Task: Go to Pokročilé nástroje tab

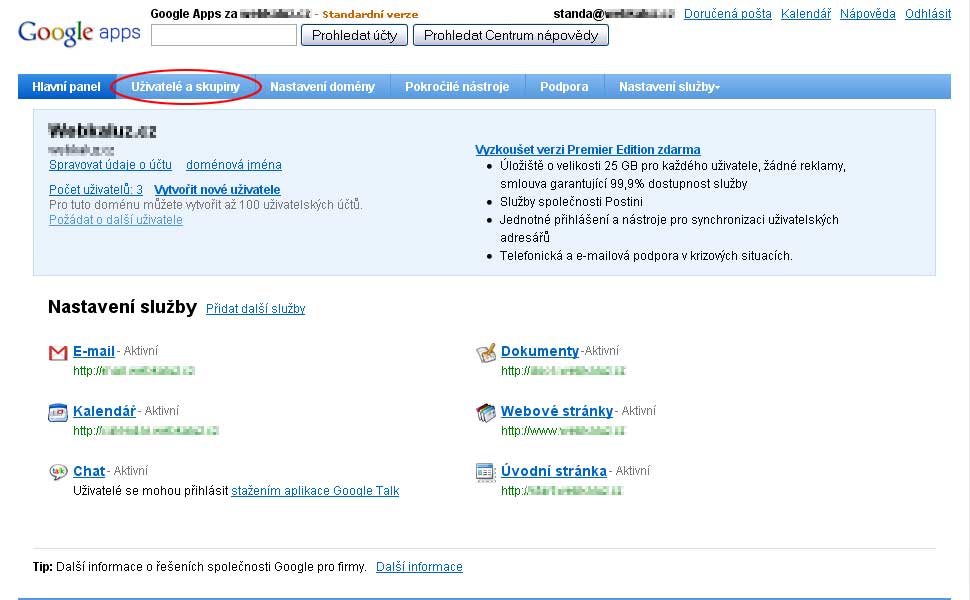Action: click(457, 87)
